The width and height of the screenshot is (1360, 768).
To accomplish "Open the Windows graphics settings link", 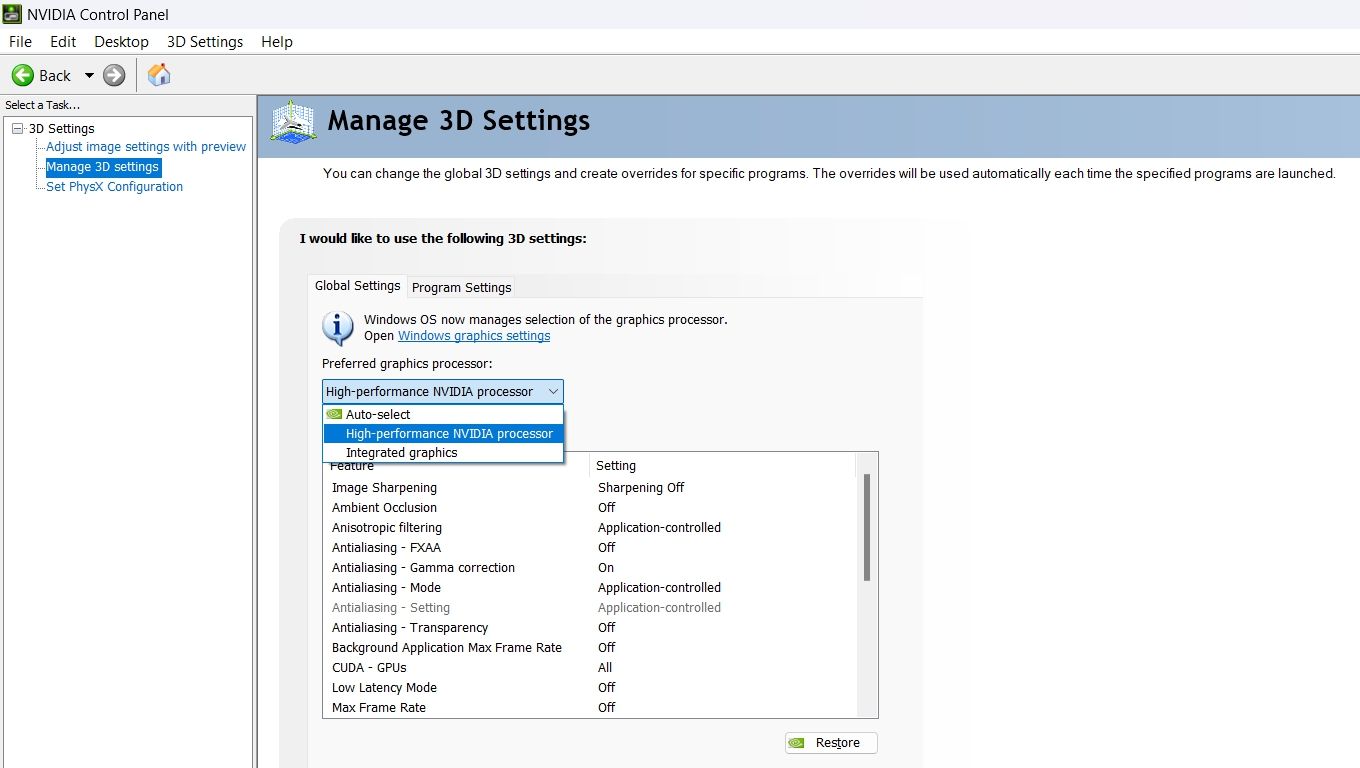I will [x=474, y=336].
